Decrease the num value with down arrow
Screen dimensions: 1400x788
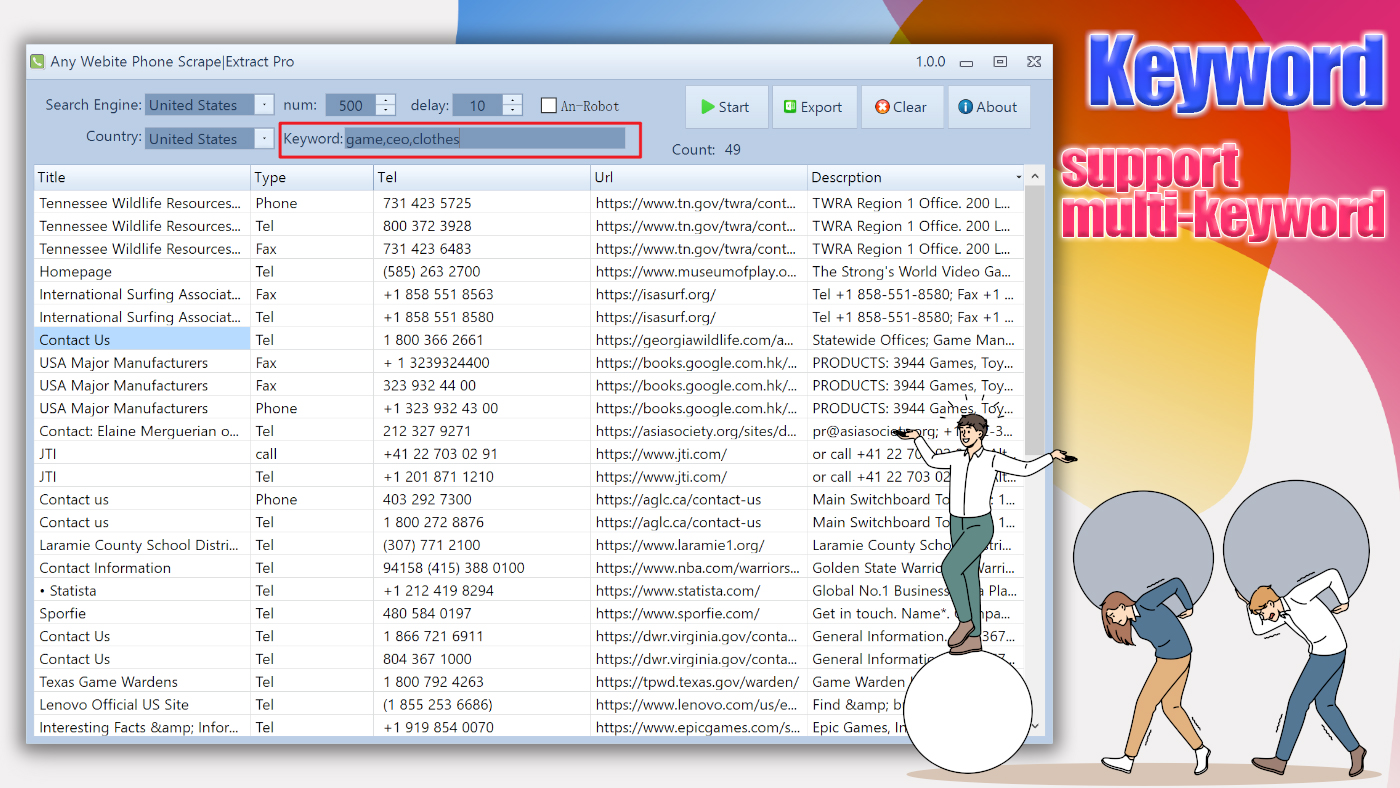(386, 110)
